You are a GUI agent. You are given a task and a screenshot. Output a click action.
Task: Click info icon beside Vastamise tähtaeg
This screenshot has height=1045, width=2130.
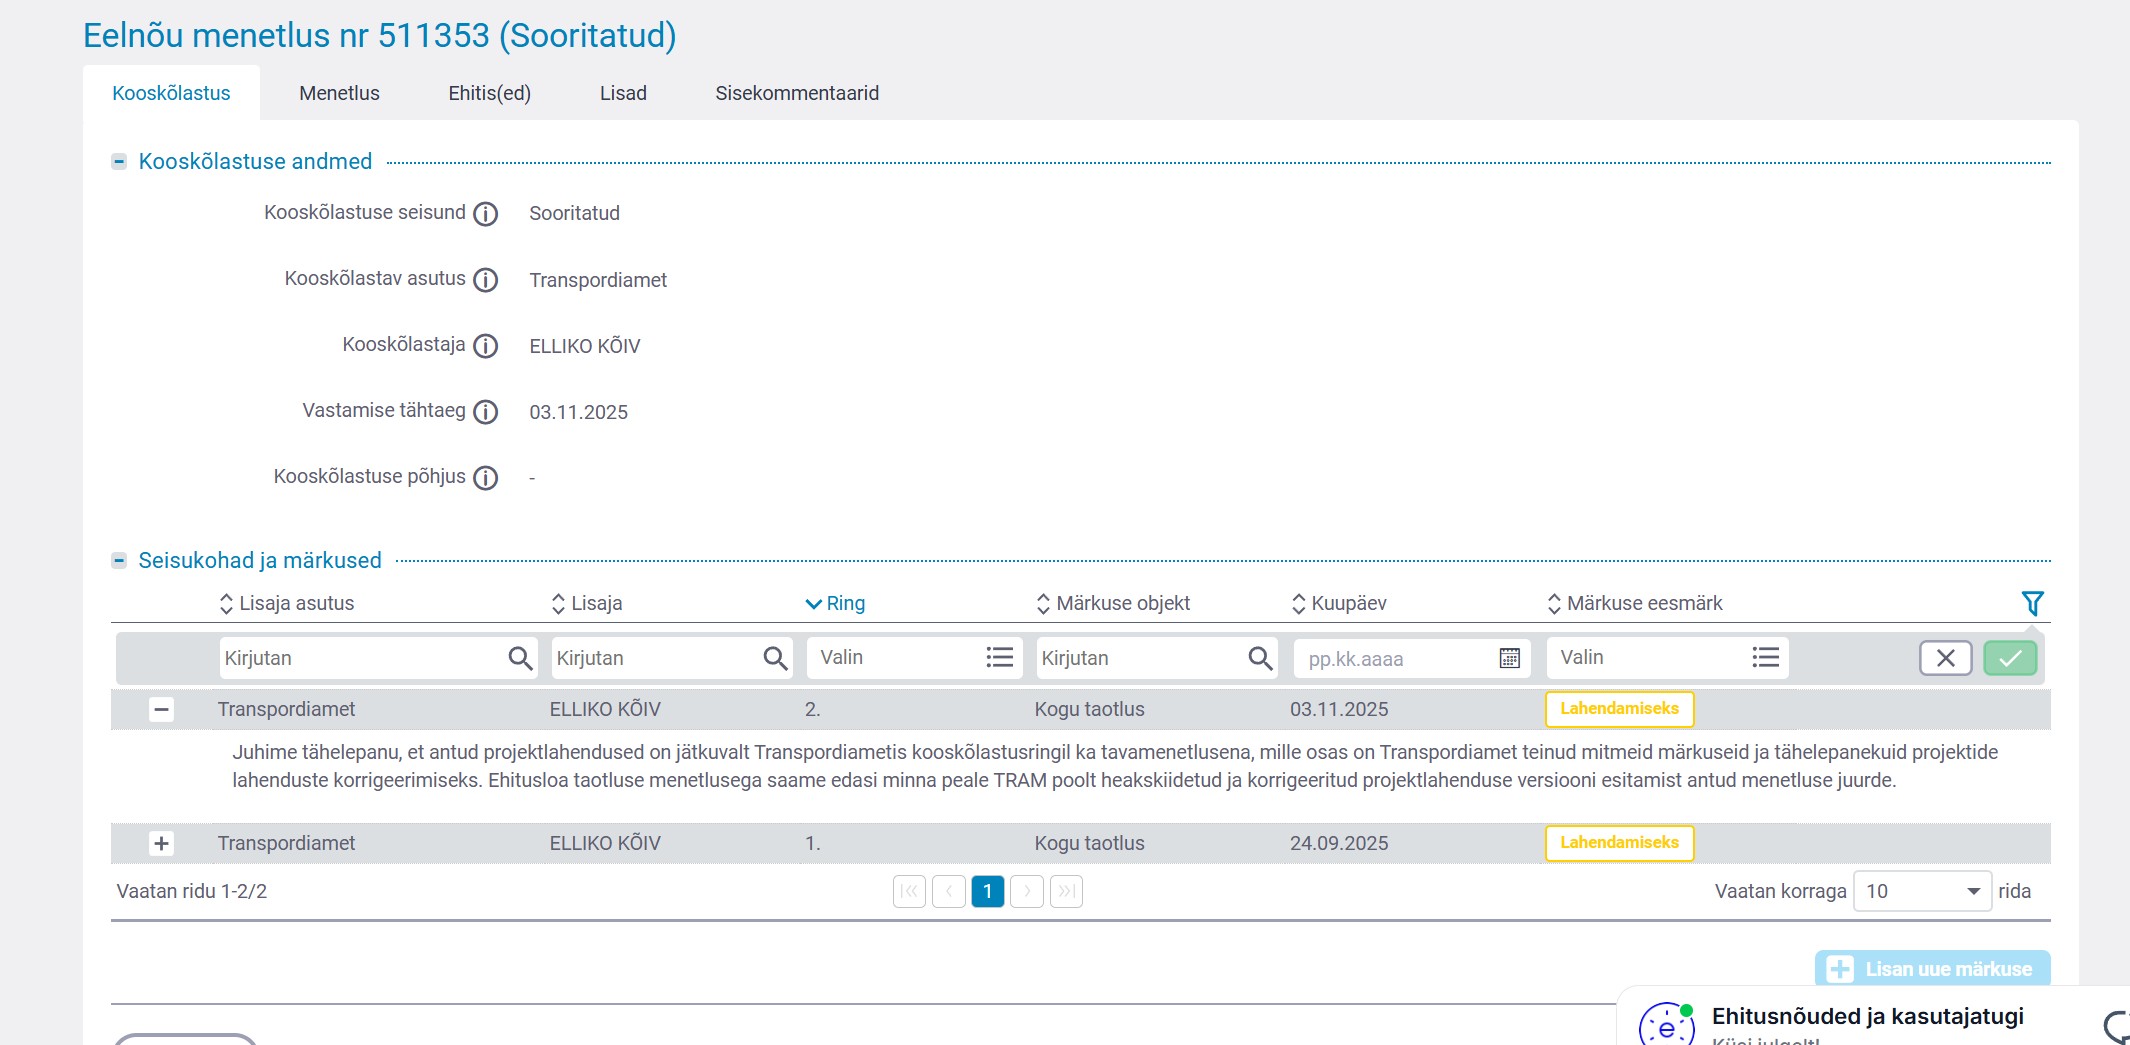(485, 412)
